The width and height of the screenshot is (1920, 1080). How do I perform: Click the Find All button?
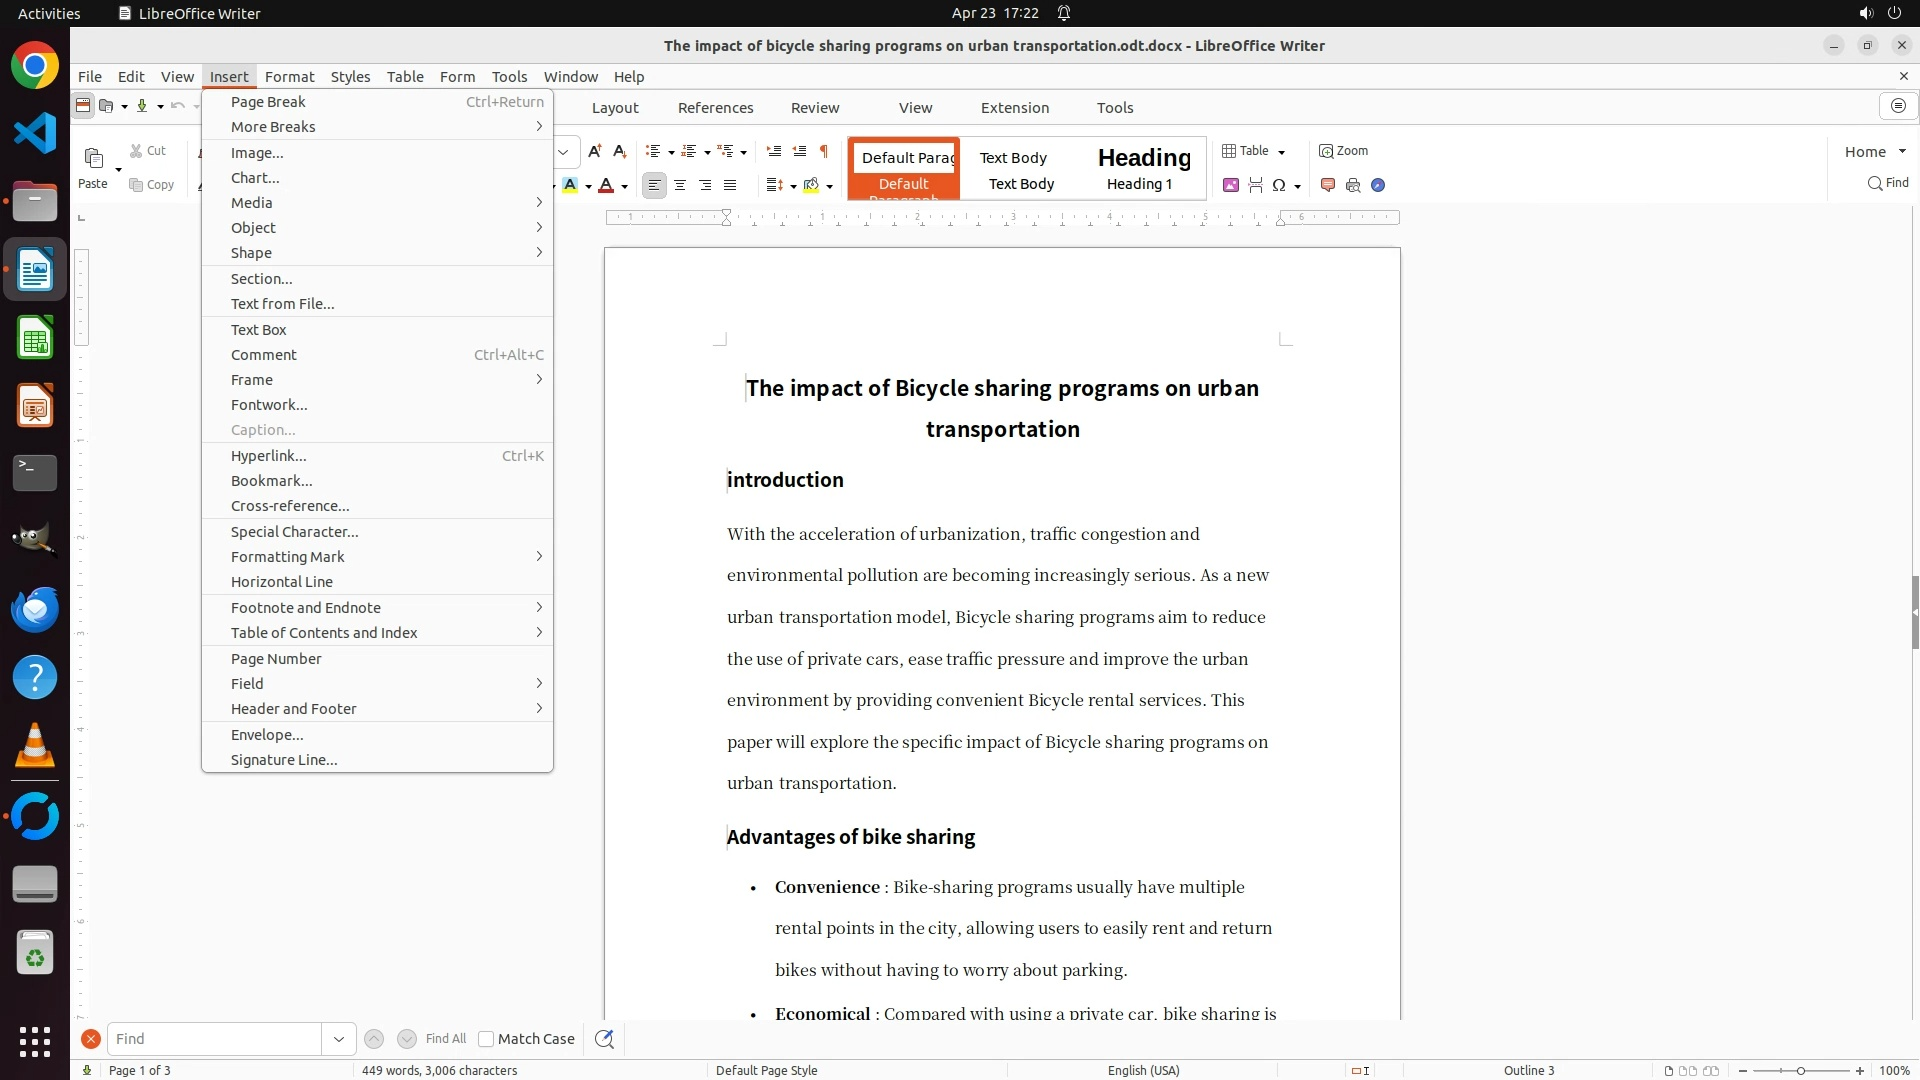click(x=445, y=1039)
